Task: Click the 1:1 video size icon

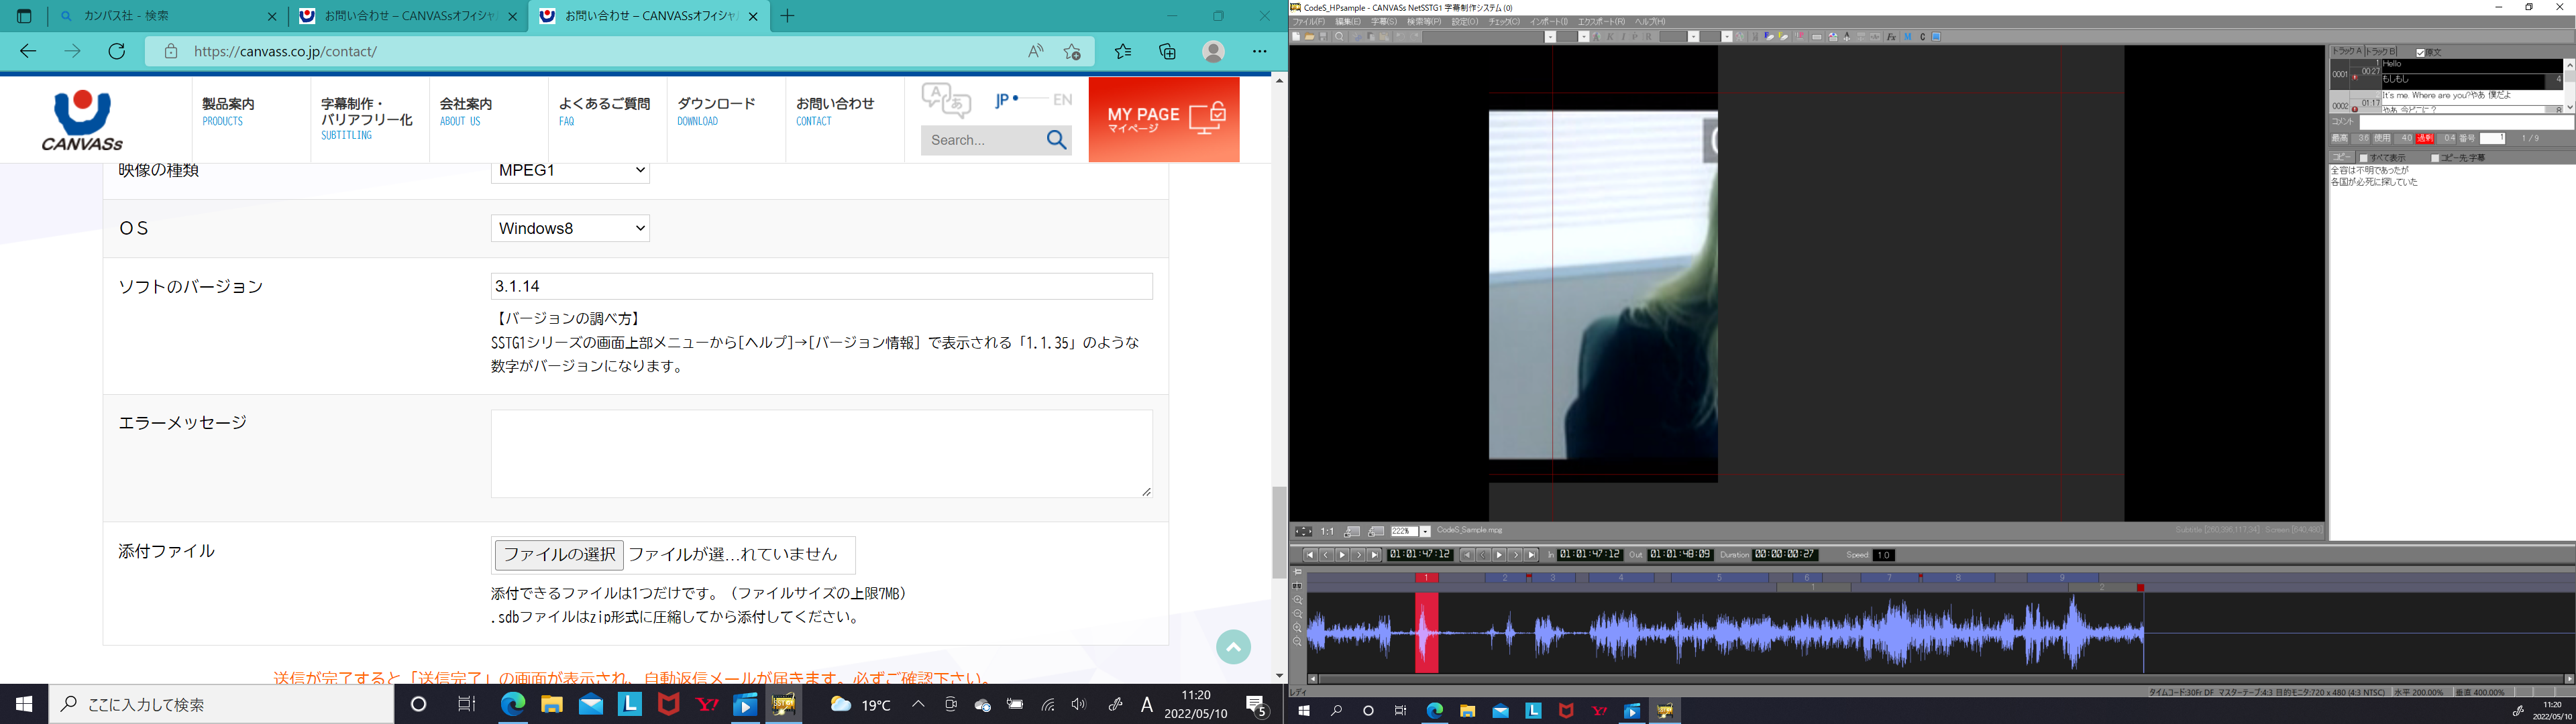Action: [x=1327, y=532]
